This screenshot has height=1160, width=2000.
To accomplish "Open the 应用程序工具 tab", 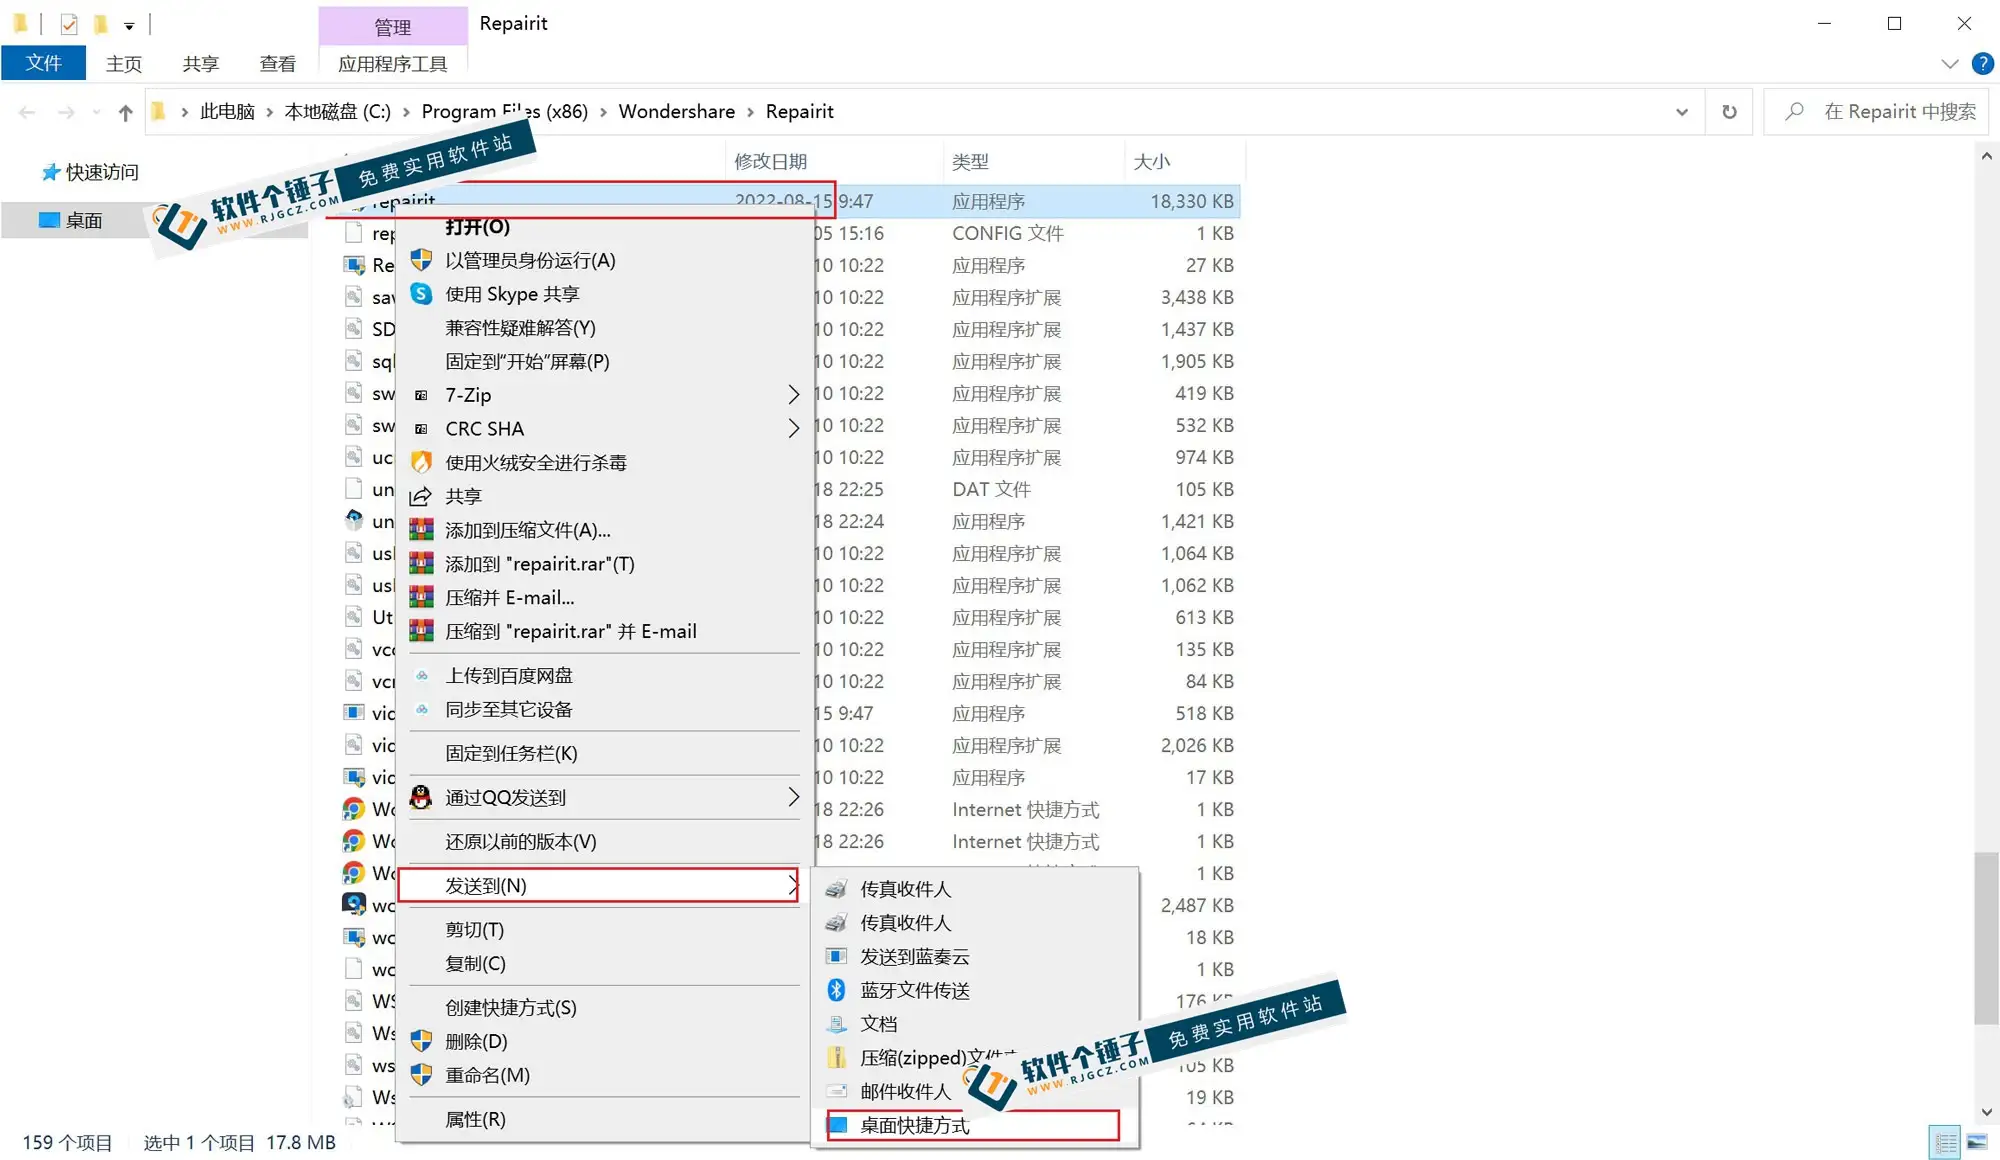I will click(x=392, y=63).
